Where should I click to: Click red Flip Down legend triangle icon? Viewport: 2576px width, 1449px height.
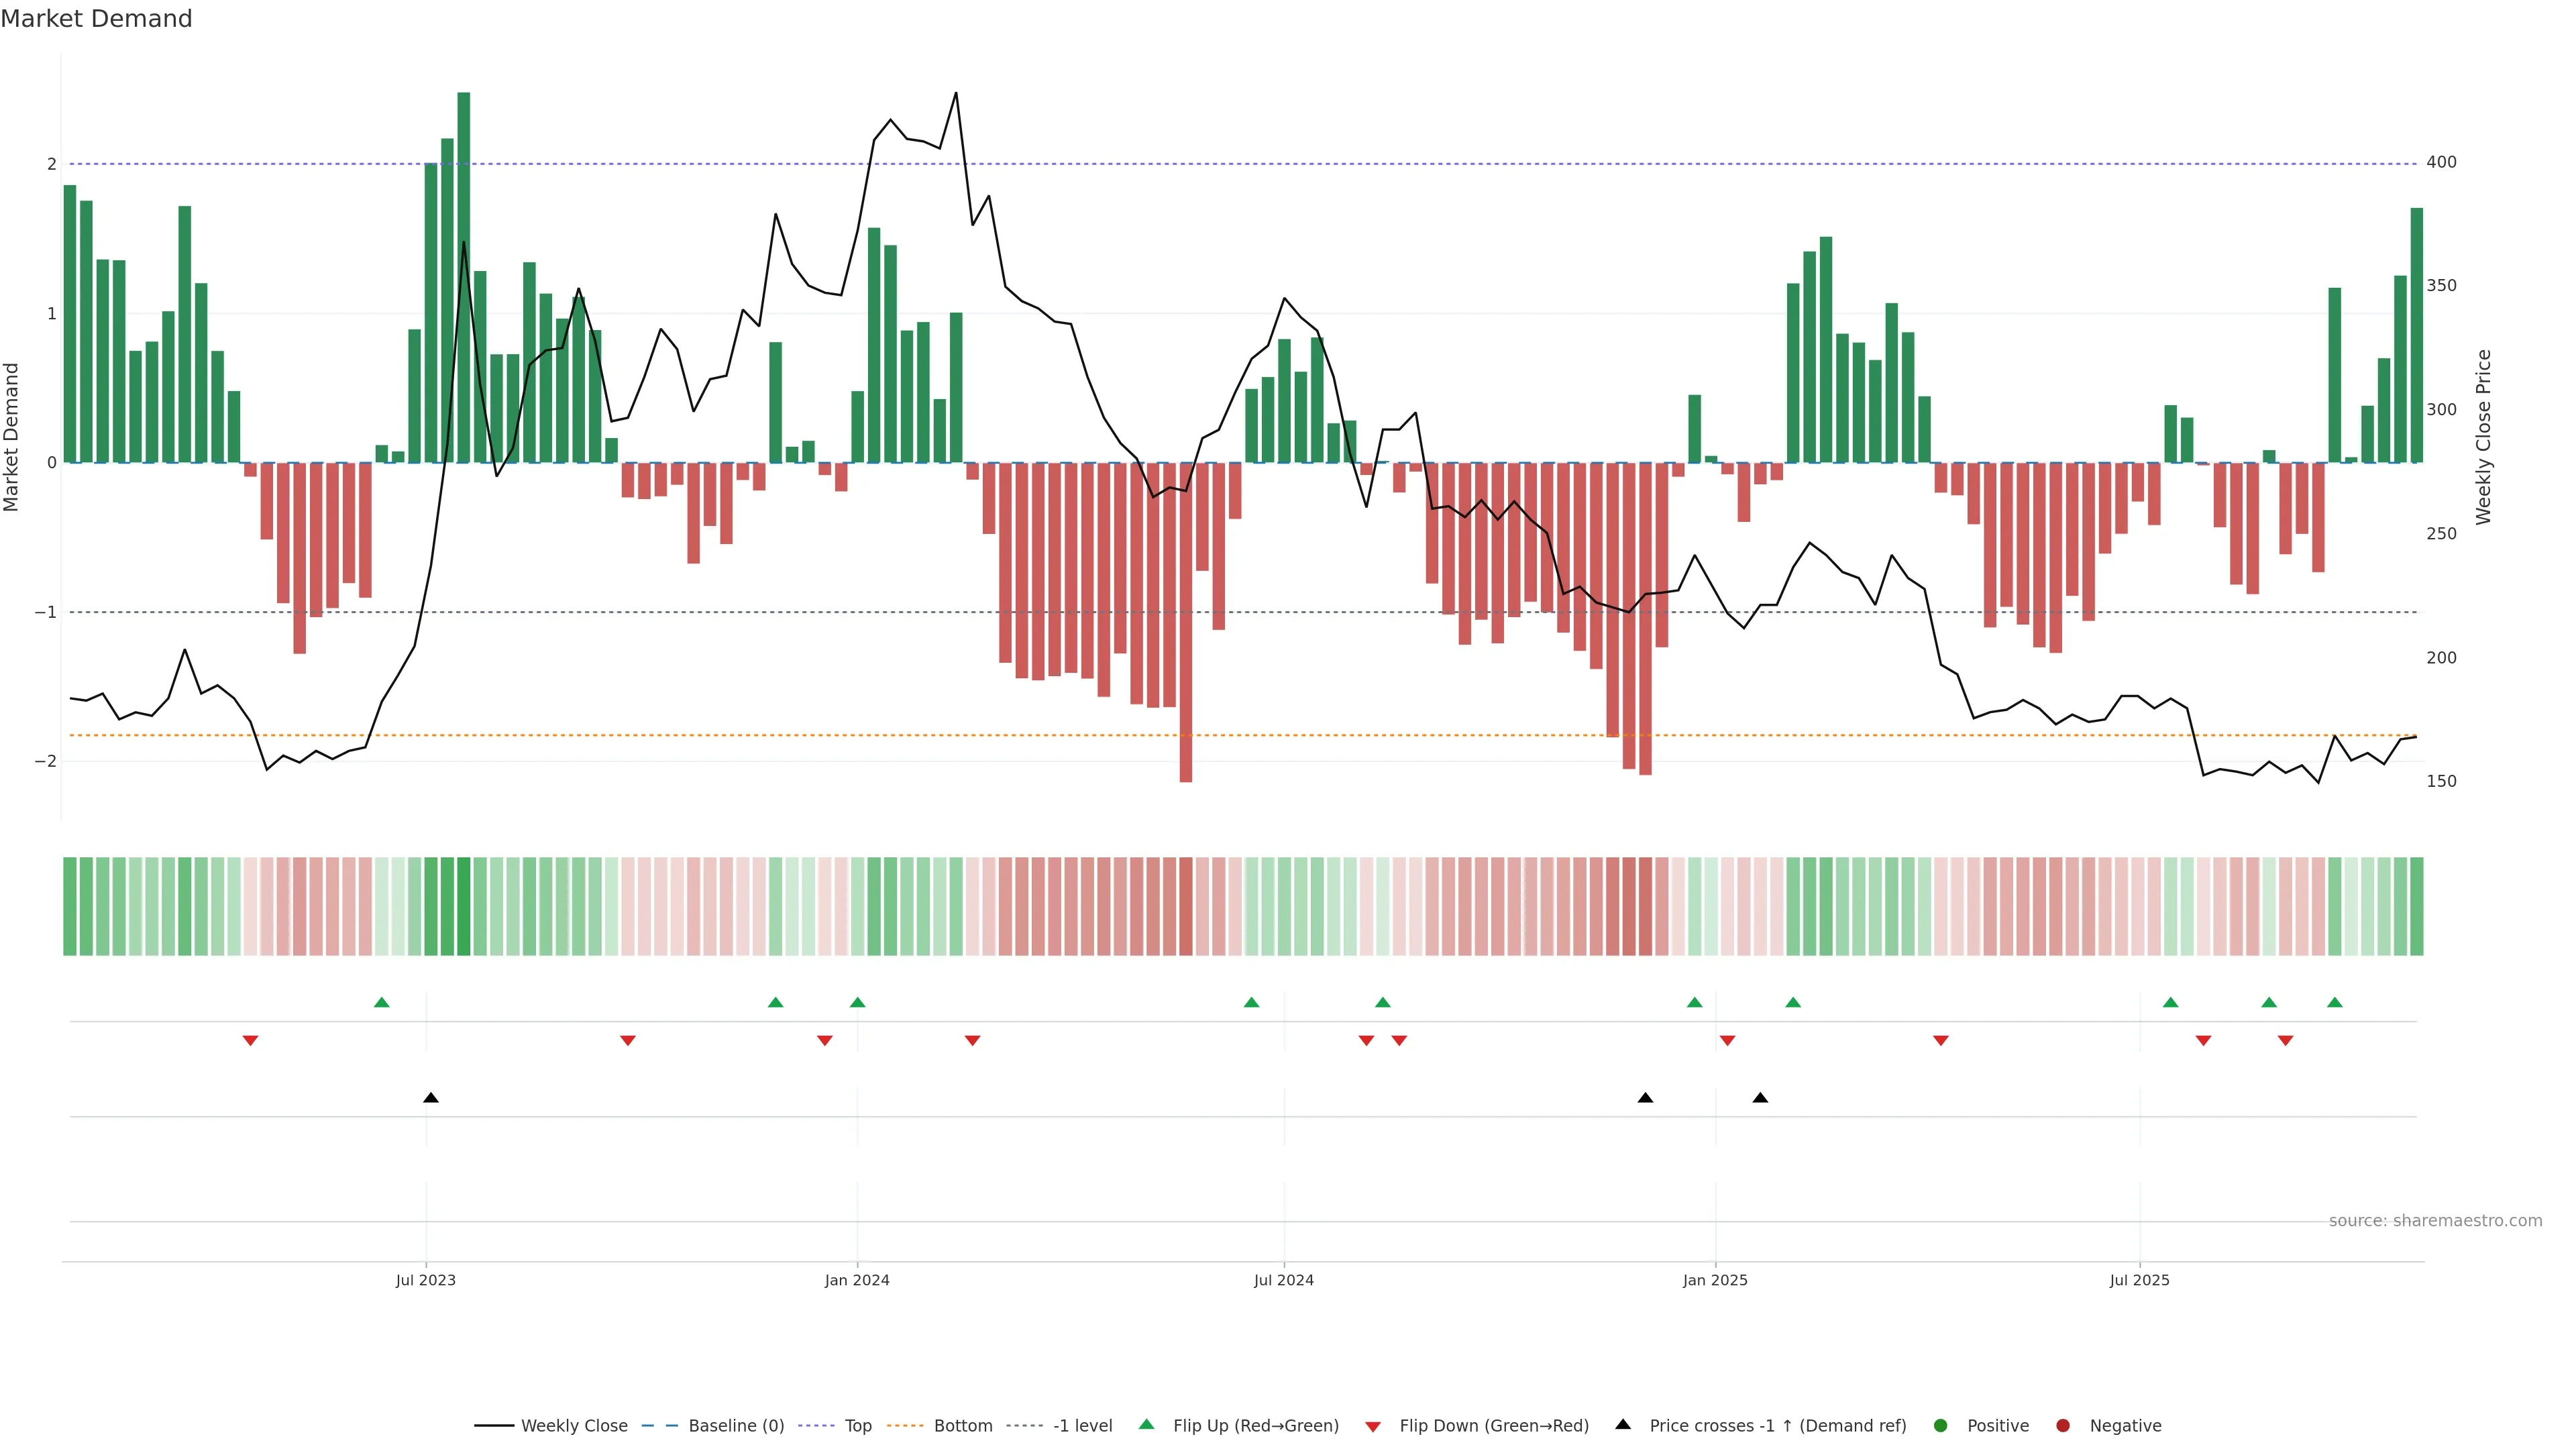coord(1373,1426)
